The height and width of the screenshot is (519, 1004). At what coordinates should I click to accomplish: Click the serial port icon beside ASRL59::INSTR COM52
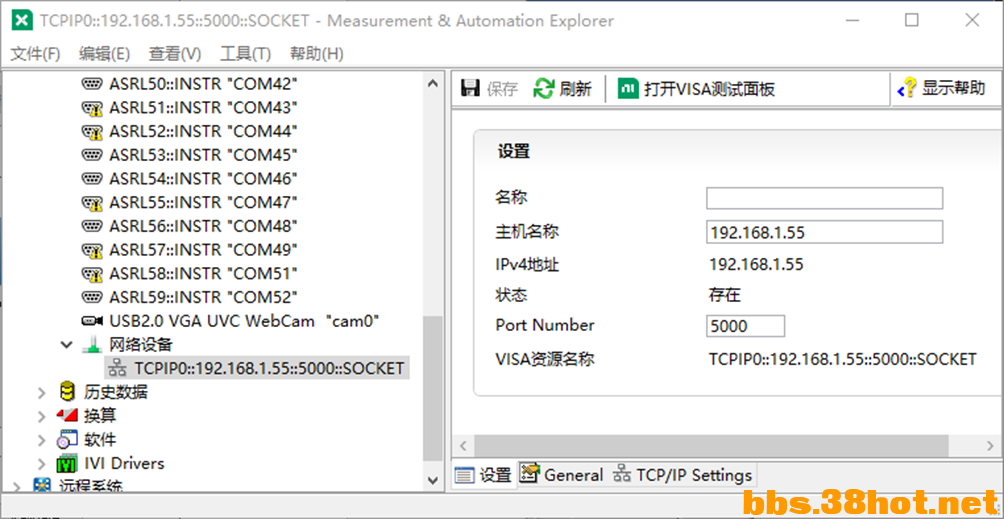click(92, 297)
